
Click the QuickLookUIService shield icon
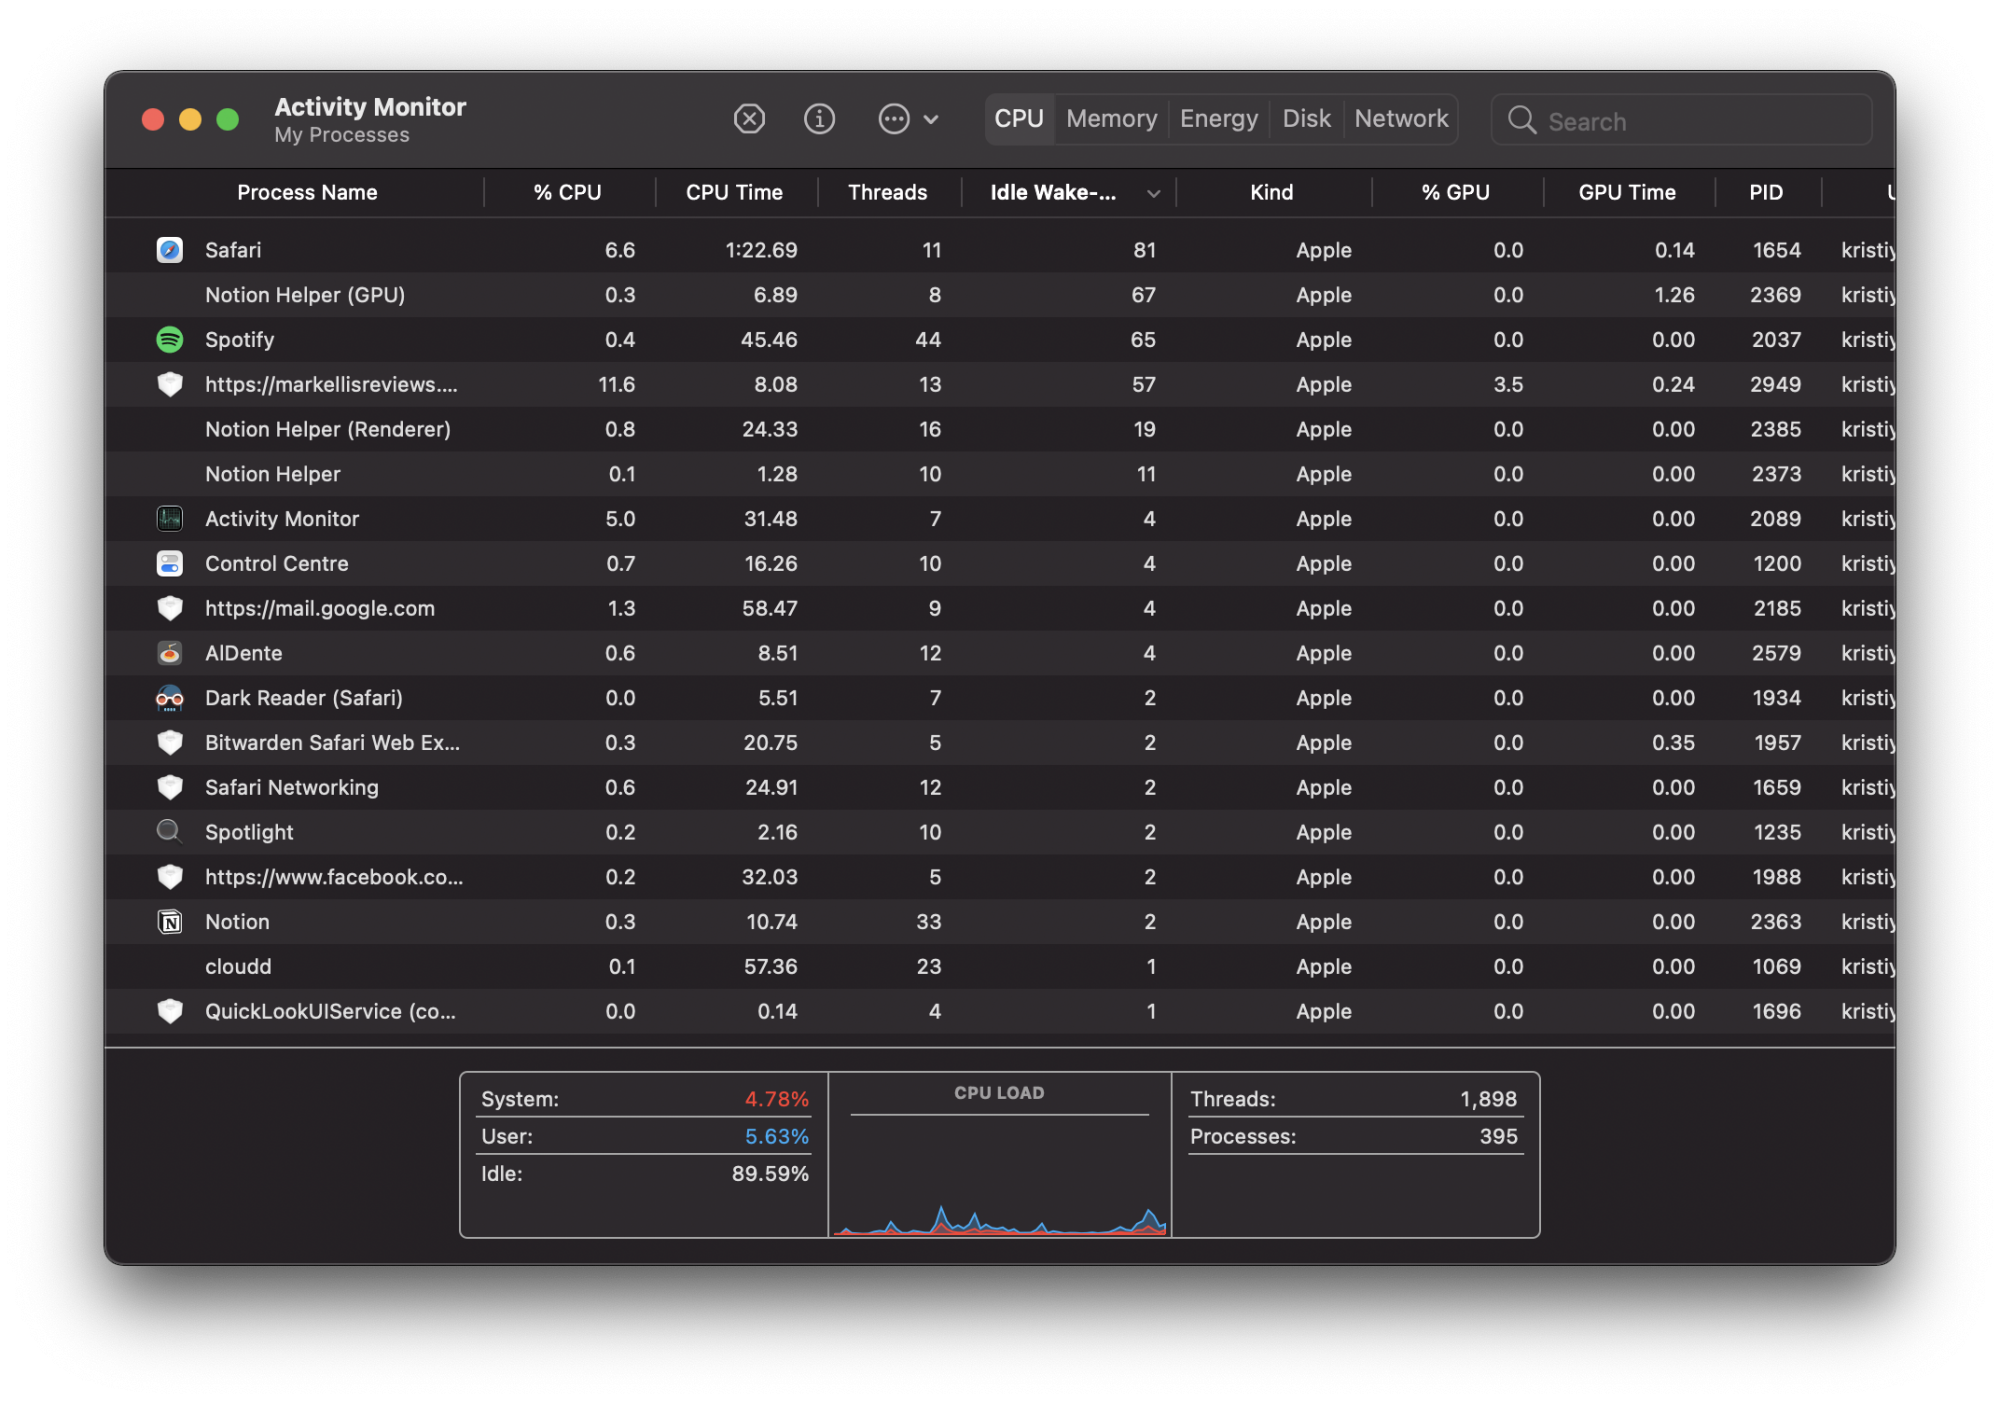tap(170, 1011)
